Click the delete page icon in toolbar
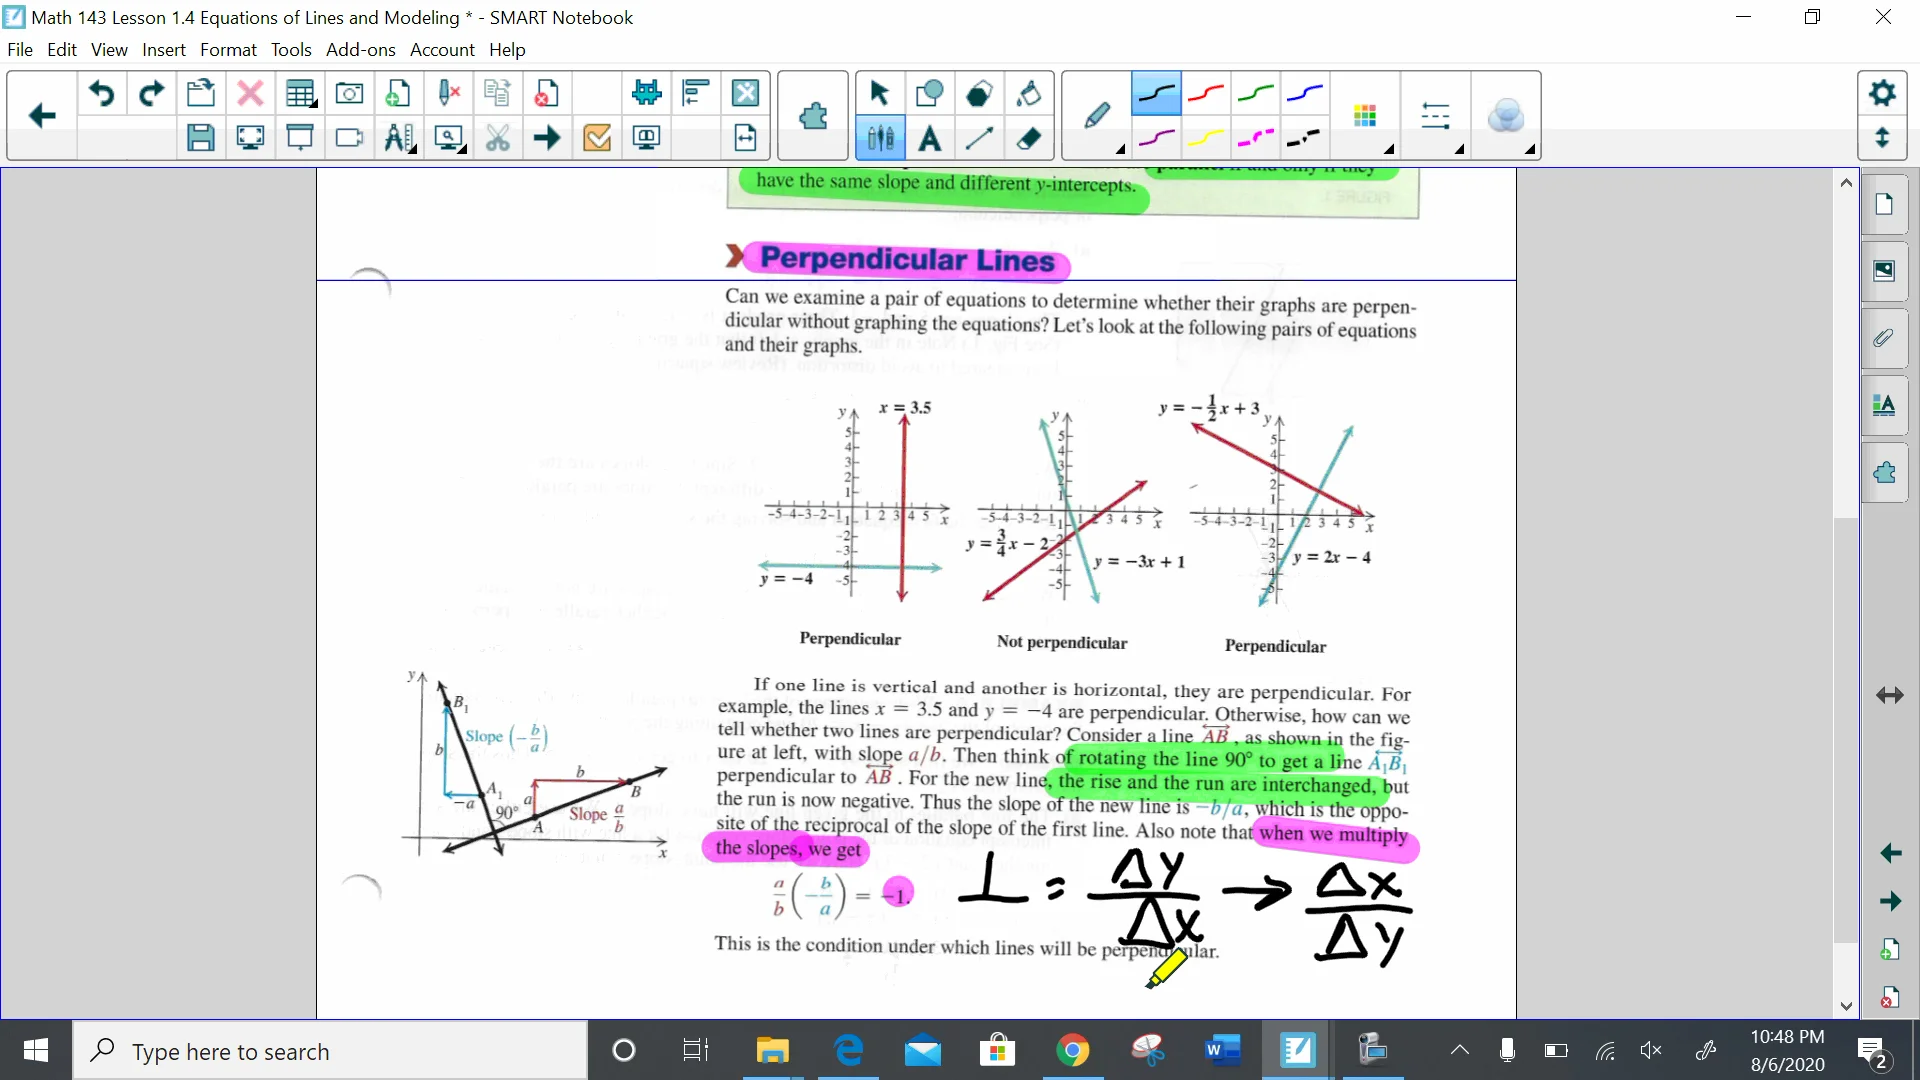The height and width of the screenshot is (1080, 1920). click(x=547, y=93)
